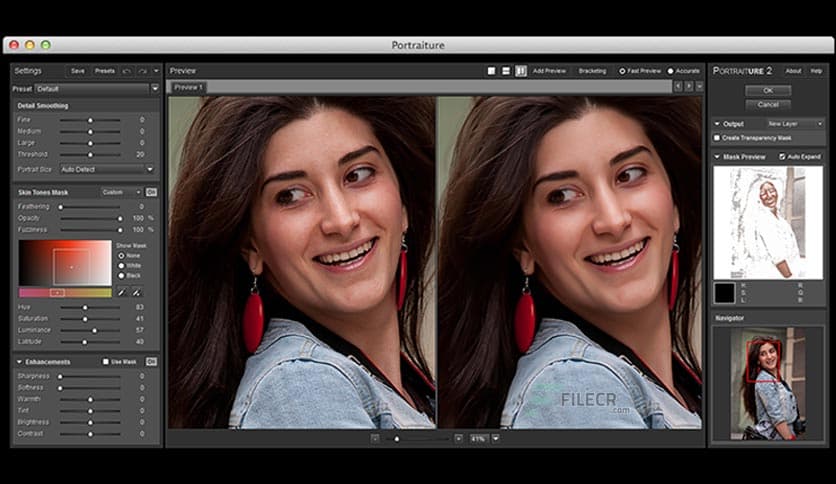
Task: Pick the add-color eyedropper tool
Action: pyautogui.click(x=122, y=292)
